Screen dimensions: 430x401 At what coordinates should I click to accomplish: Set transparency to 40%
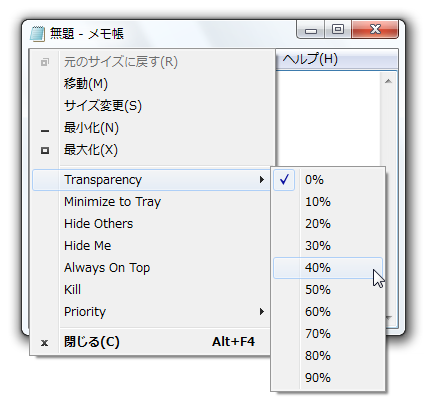click(x=328, y=268)
